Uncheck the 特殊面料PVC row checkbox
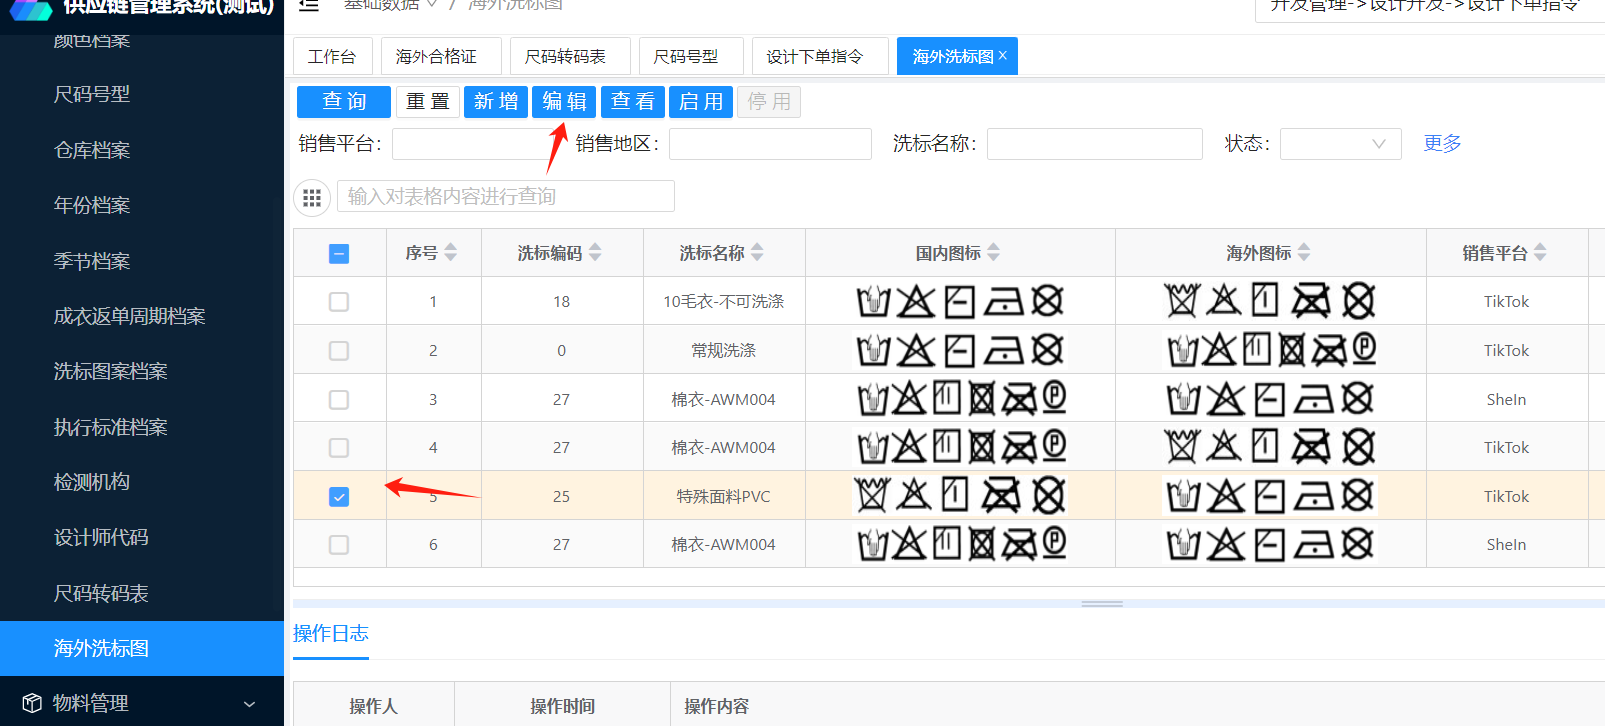Image resolution: width=1605 pixels, height=726 pixels. [x=339, y=497]
